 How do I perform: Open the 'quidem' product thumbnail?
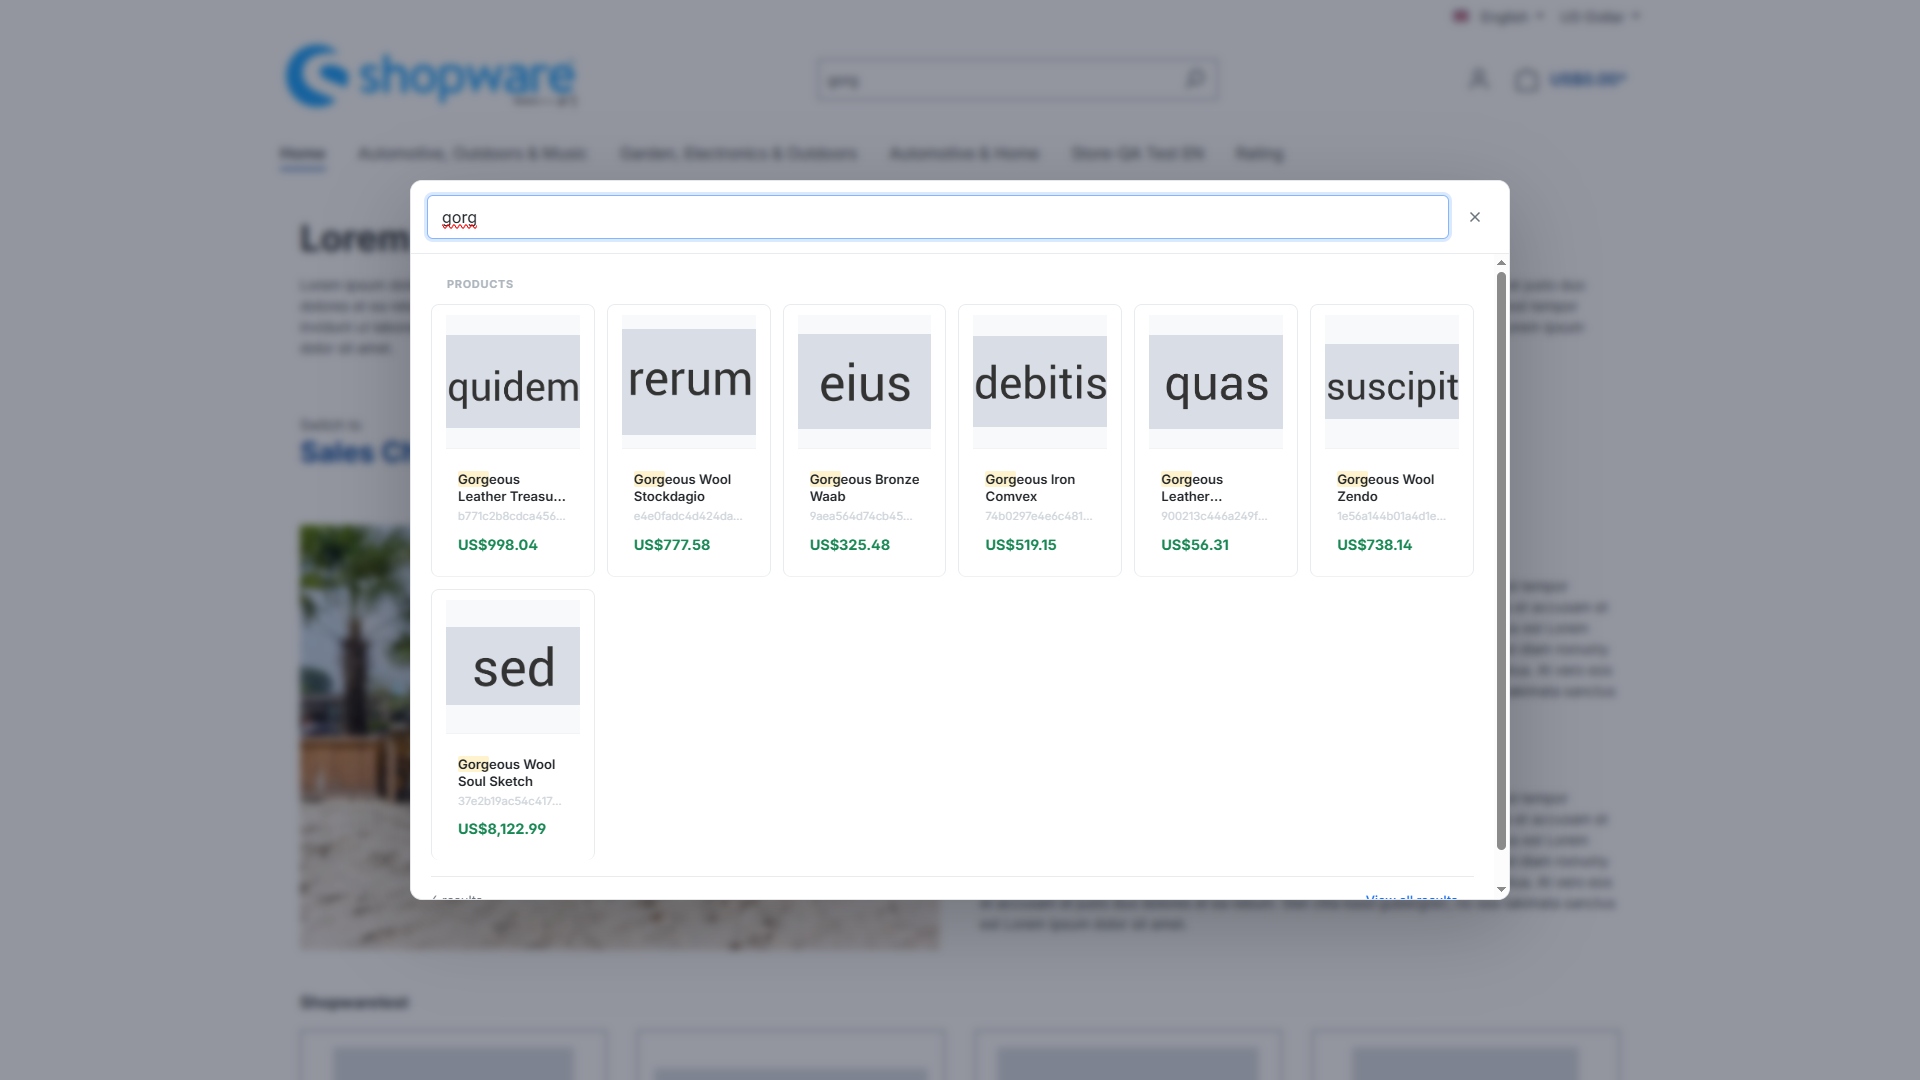[x=513, y=382]
